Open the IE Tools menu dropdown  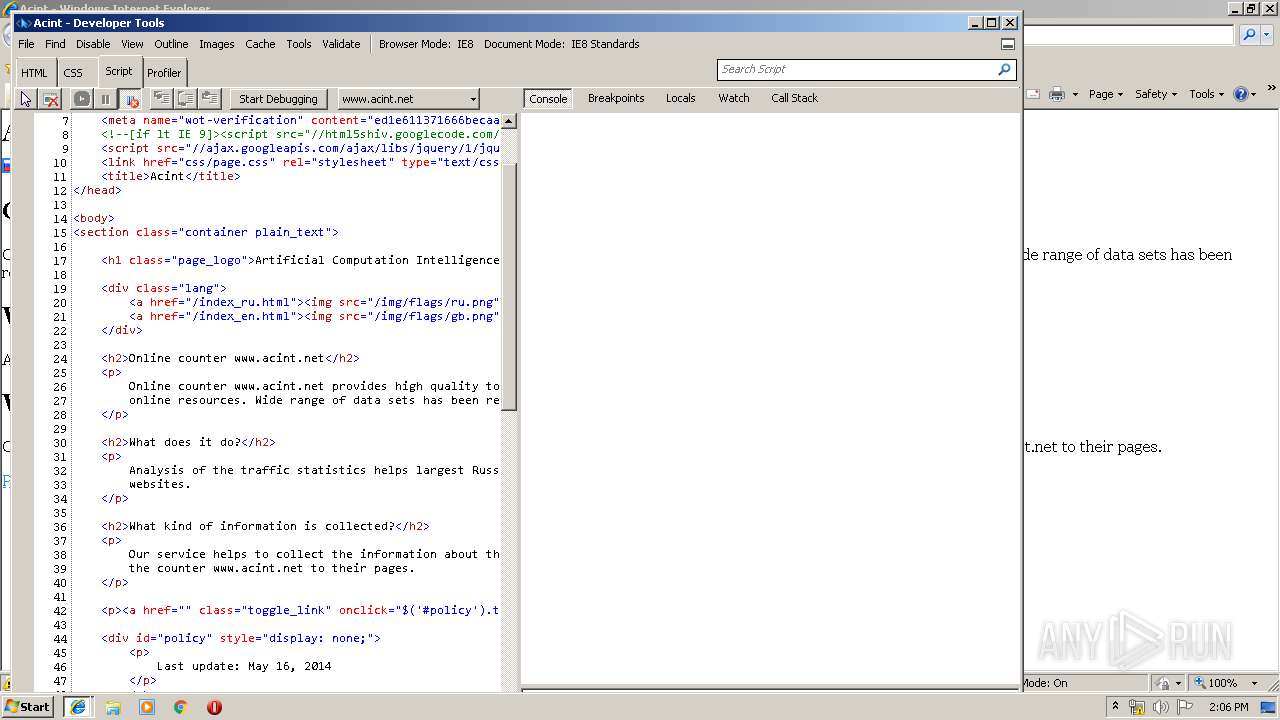click(1207, 94)
